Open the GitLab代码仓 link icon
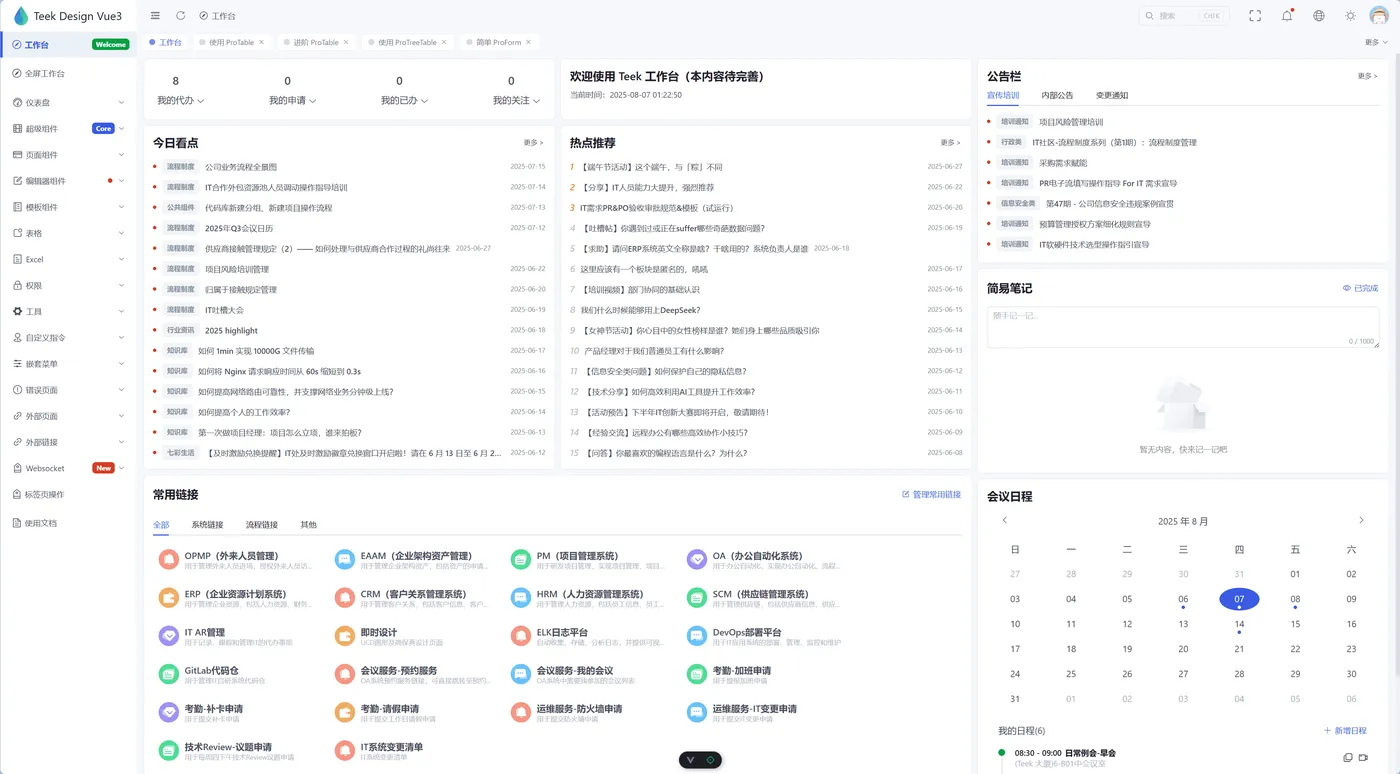Image resolution: width=1400 pixels, height=774 pixels. [x=168, y=674]
